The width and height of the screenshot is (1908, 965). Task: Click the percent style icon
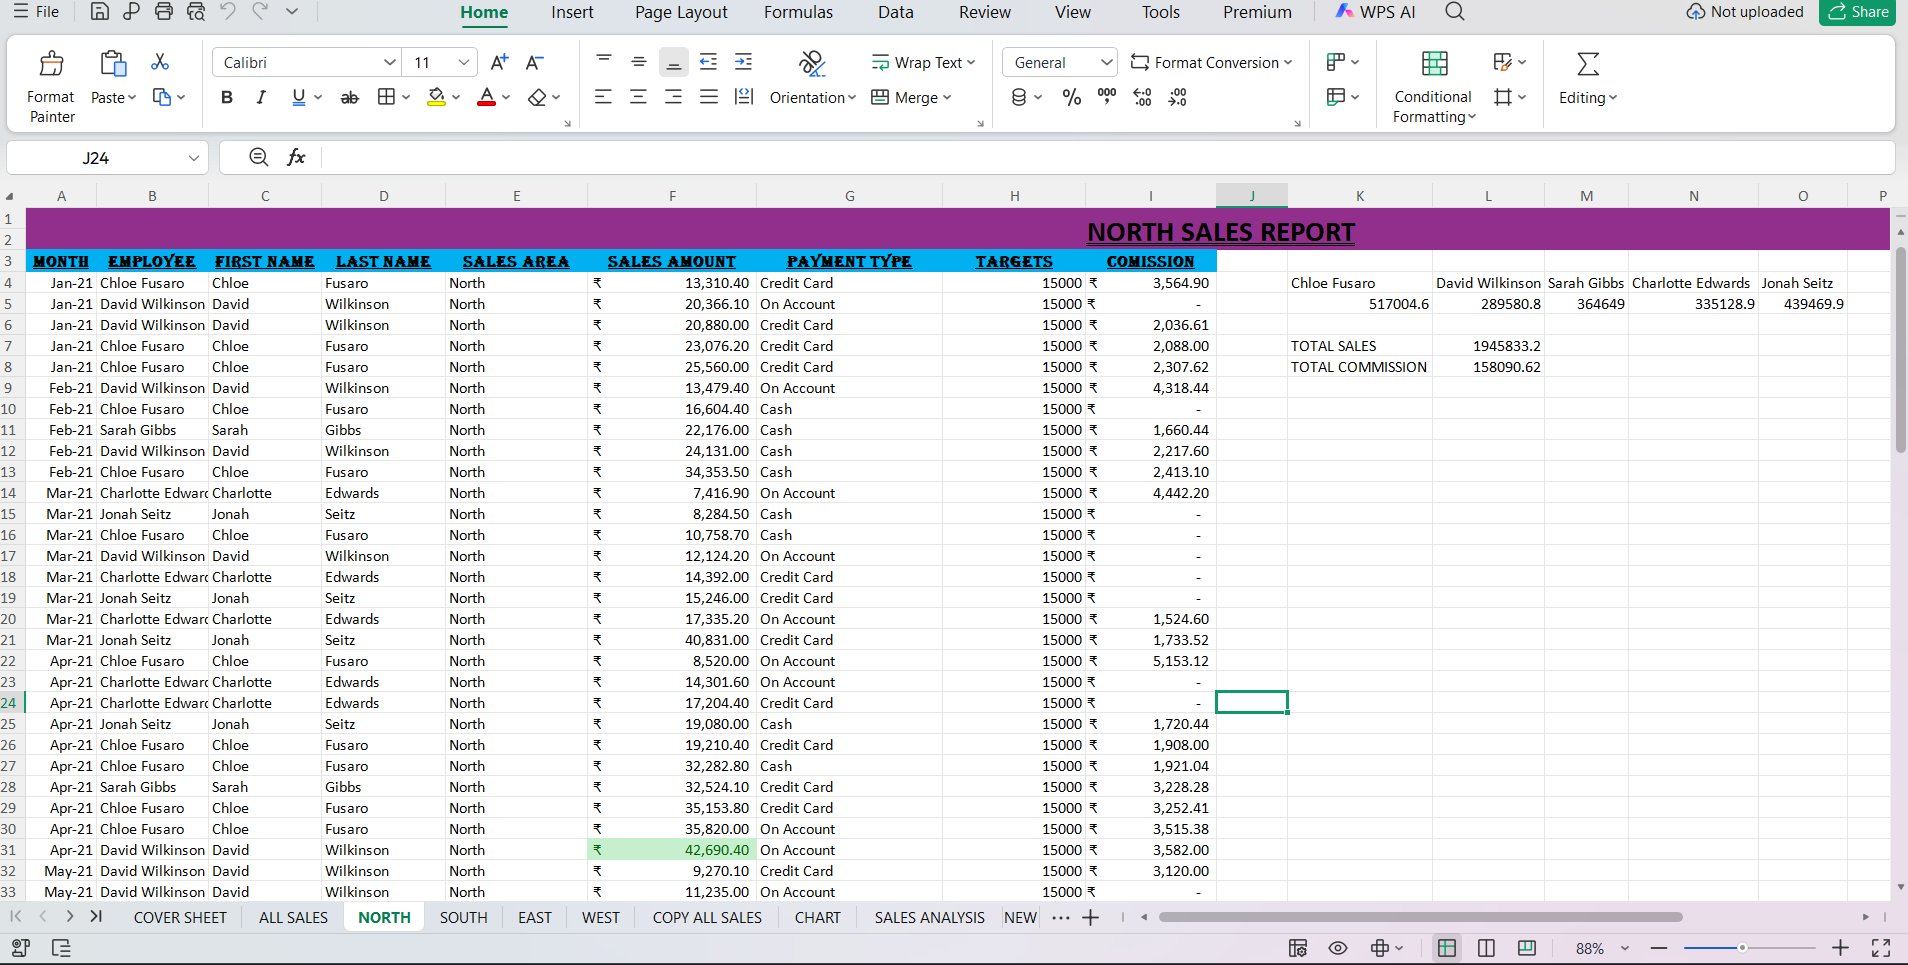tap(1072, 97)
